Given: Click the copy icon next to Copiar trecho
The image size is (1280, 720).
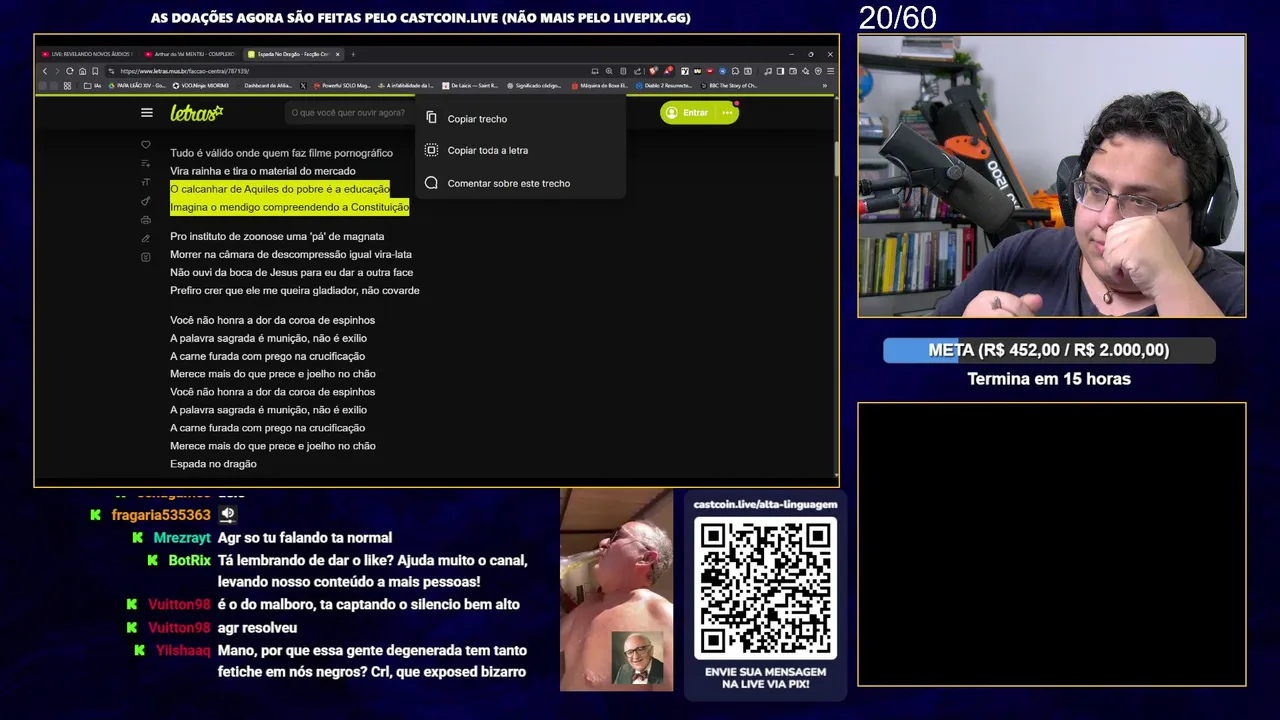Looking at the screenshot, I should coord(431,118).
